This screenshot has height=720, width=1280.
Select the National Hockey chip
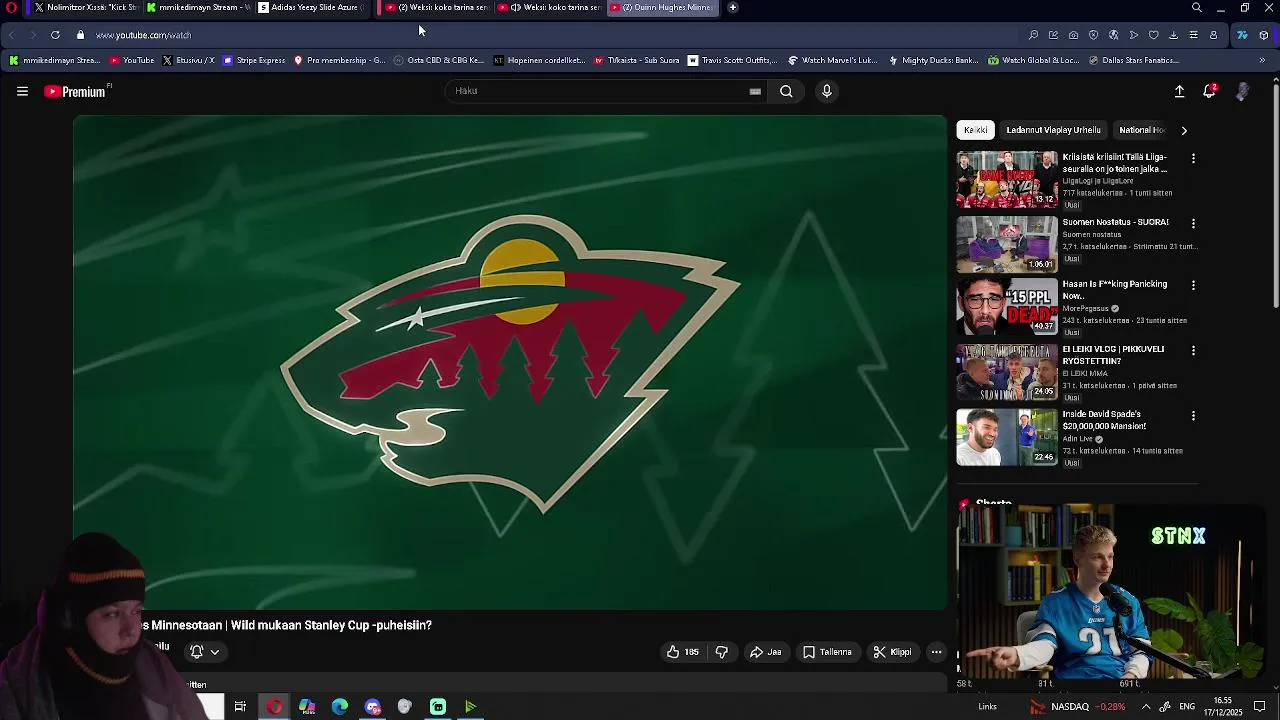tap(1142, 130)
